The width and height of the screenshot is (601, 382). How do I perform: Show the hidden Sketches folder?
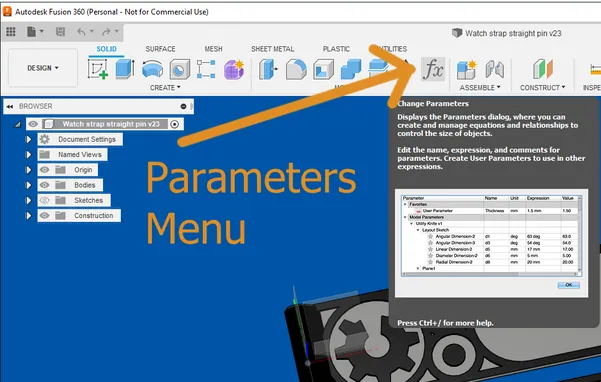[x=44, y=200]
